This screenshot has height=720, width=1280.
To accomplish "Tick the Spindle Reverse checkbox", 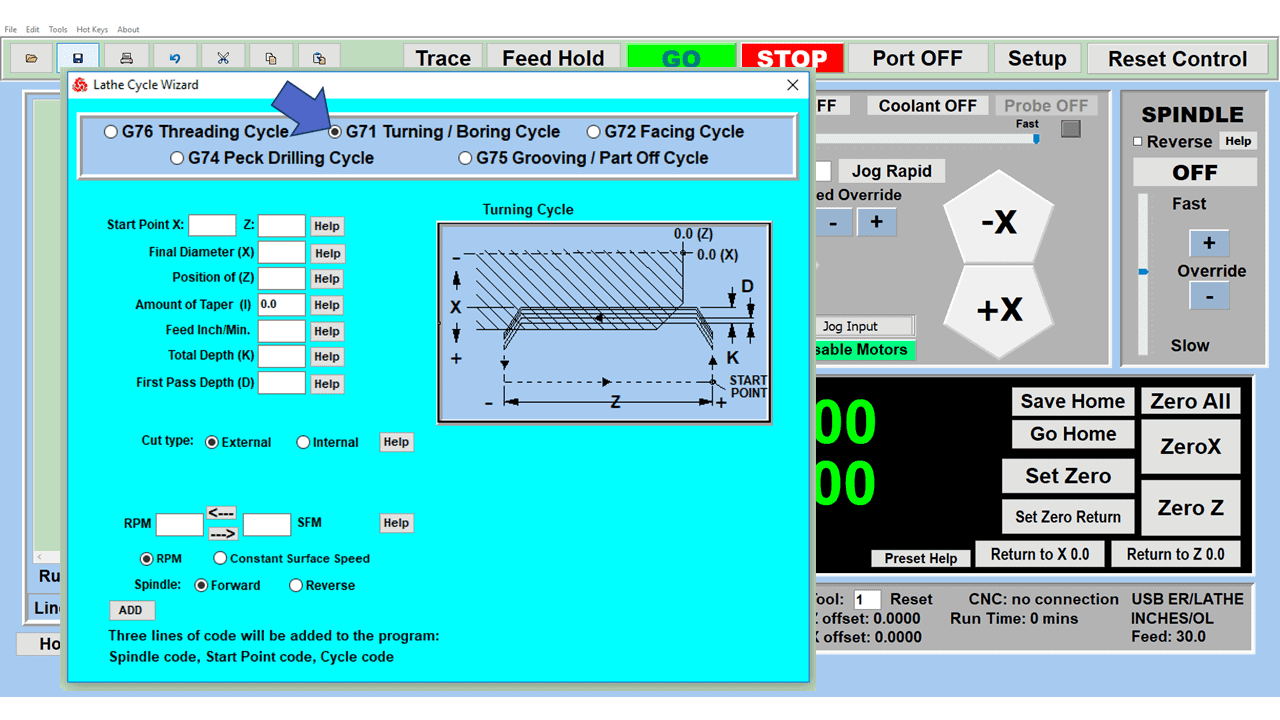I will (1138, 142).
